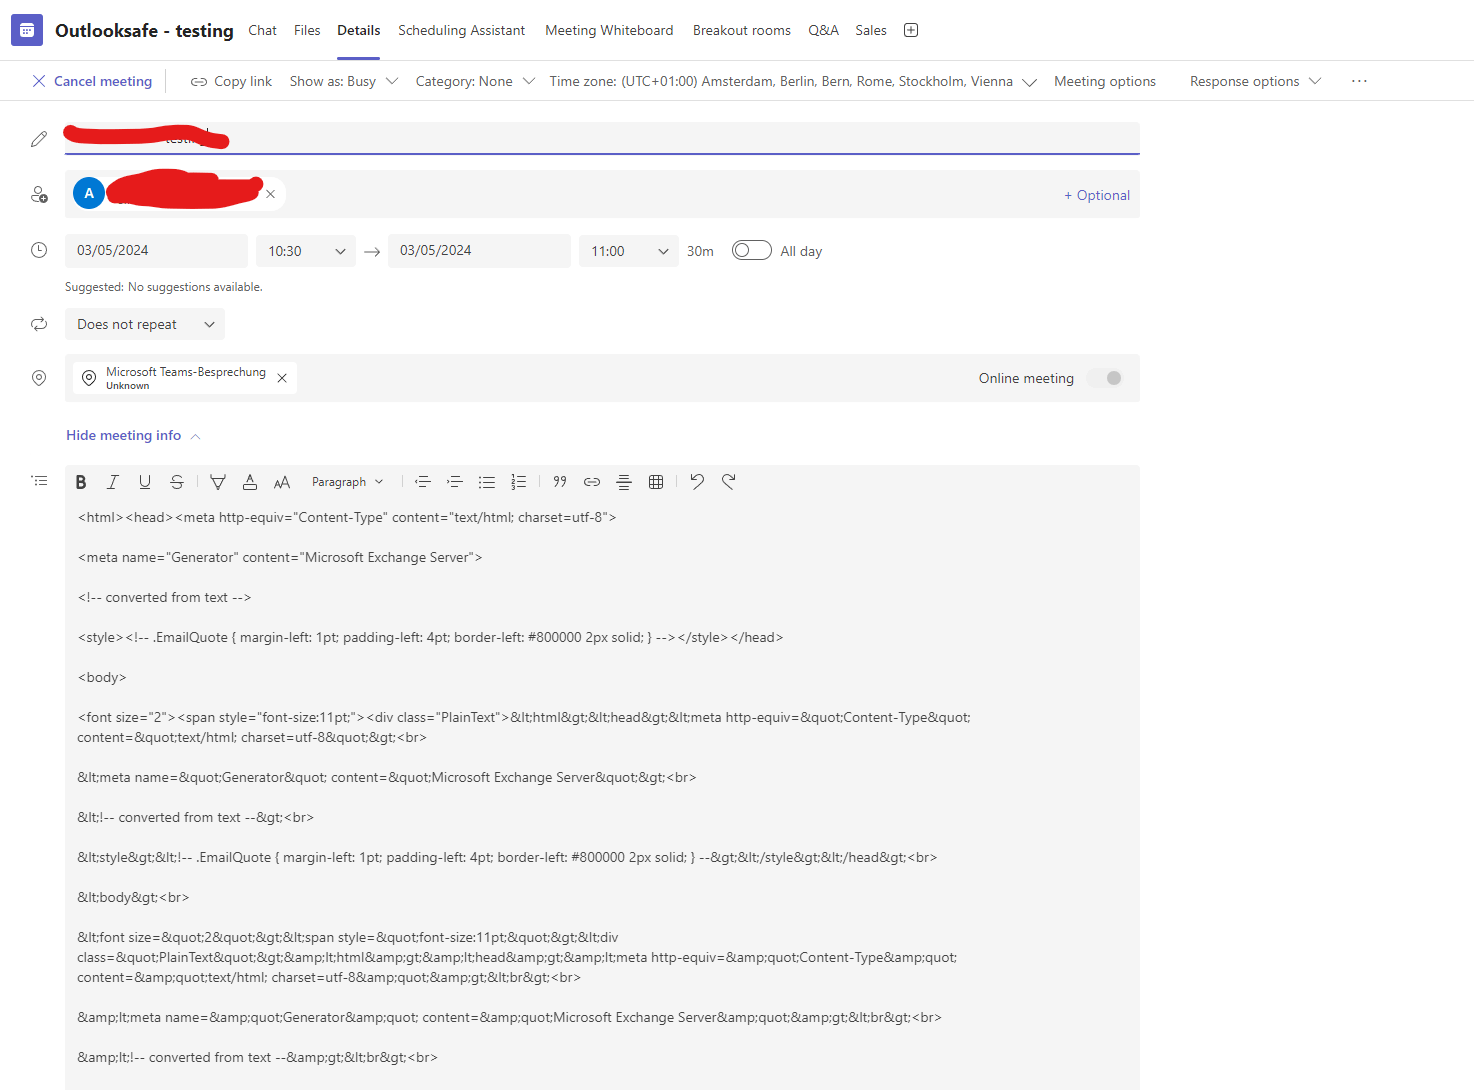Open Meeting options
This screenshot has height=1090, width=1474.
coord(1105,81)
